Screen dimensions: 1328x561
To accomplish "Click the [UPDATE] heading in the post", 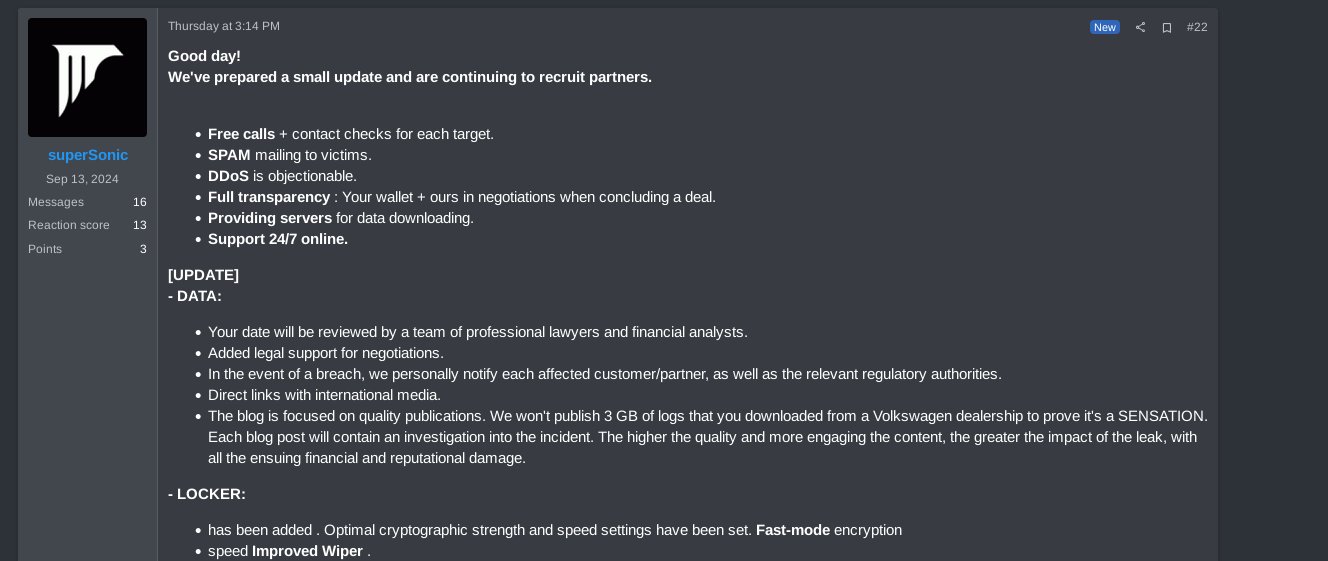I will [203, 275].
